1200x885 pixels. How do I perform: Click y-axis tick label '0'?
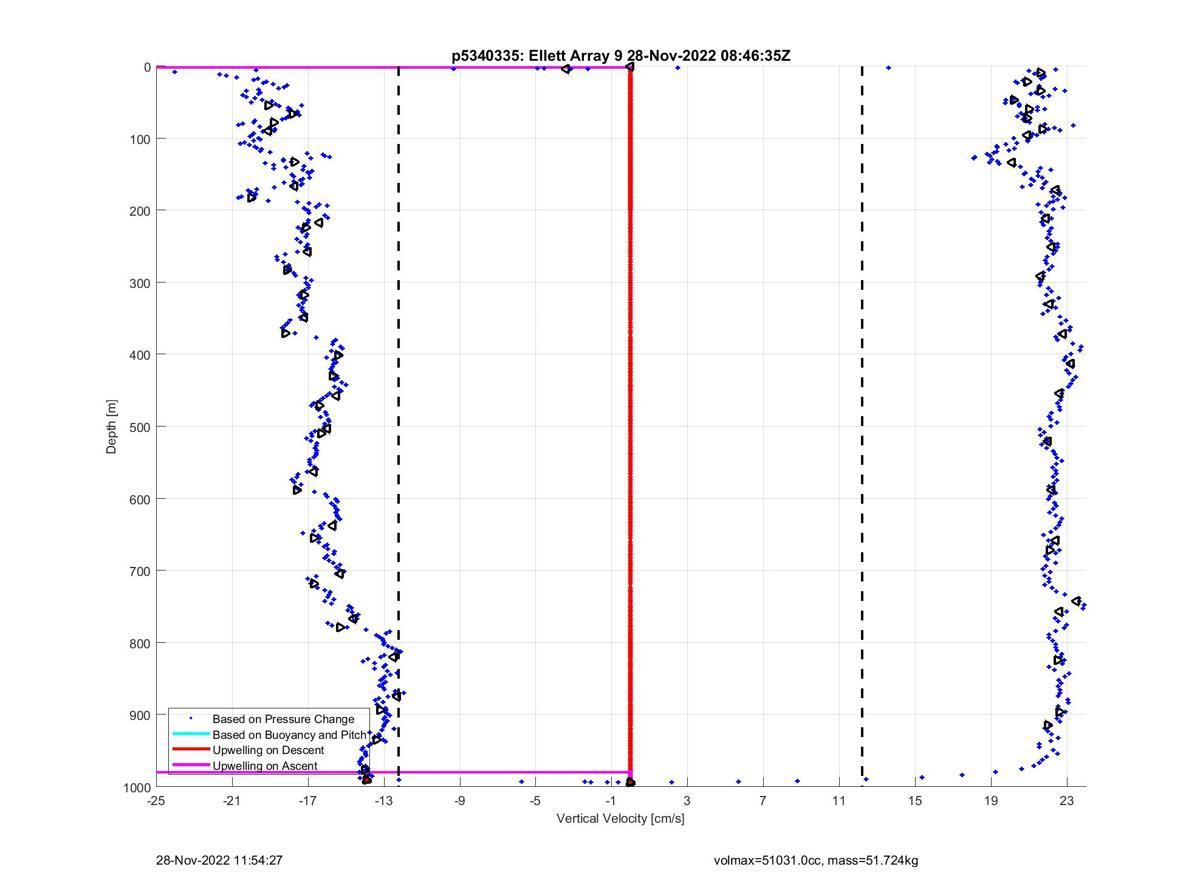[147, 67]
